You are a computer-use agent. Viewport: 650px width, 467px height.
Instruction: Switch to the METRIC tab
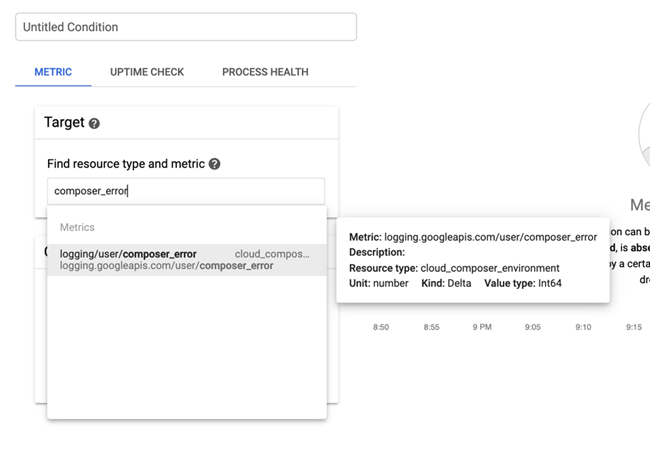coord(53,72)
